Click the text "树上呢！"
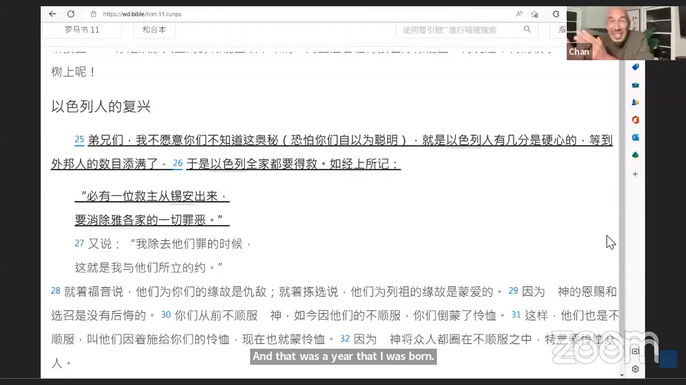Image resolution: width=686 pixels, height=385 pixels. click(x=74, y=72)
